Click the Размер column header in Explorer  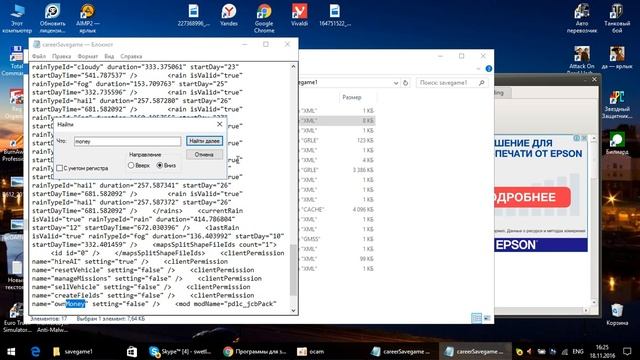(352, 97)
